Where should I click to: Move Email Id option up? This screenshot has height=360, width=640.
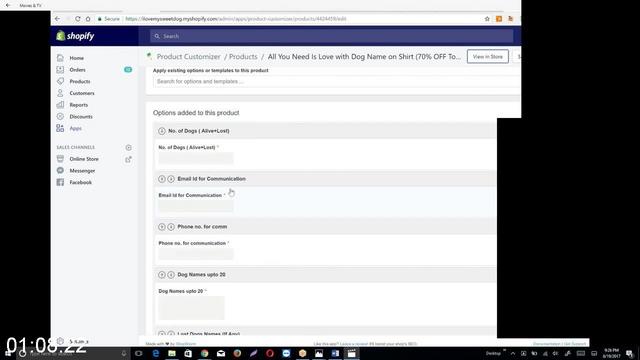pos(162,179)
